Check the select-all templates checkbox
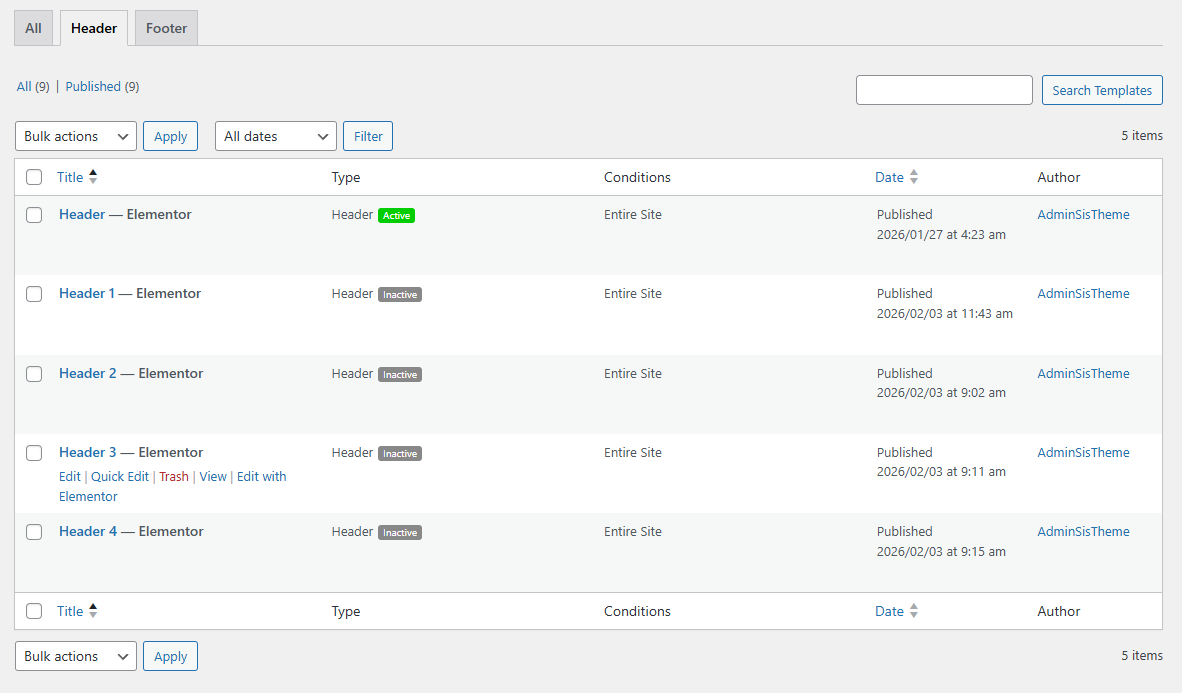The image size is (1182, 693). [x=34, y=176]
